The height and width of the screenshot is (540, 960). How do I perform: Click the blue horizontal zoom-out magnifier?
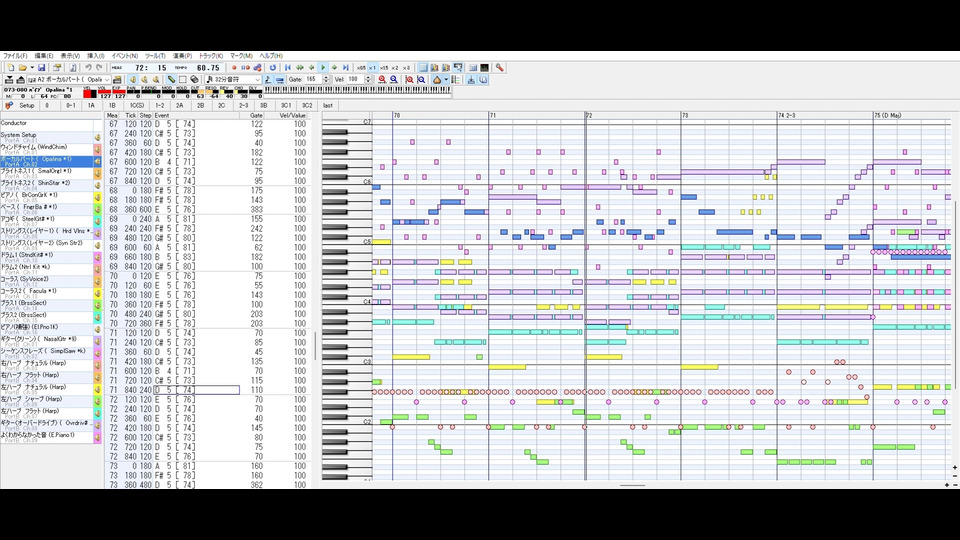394,80
